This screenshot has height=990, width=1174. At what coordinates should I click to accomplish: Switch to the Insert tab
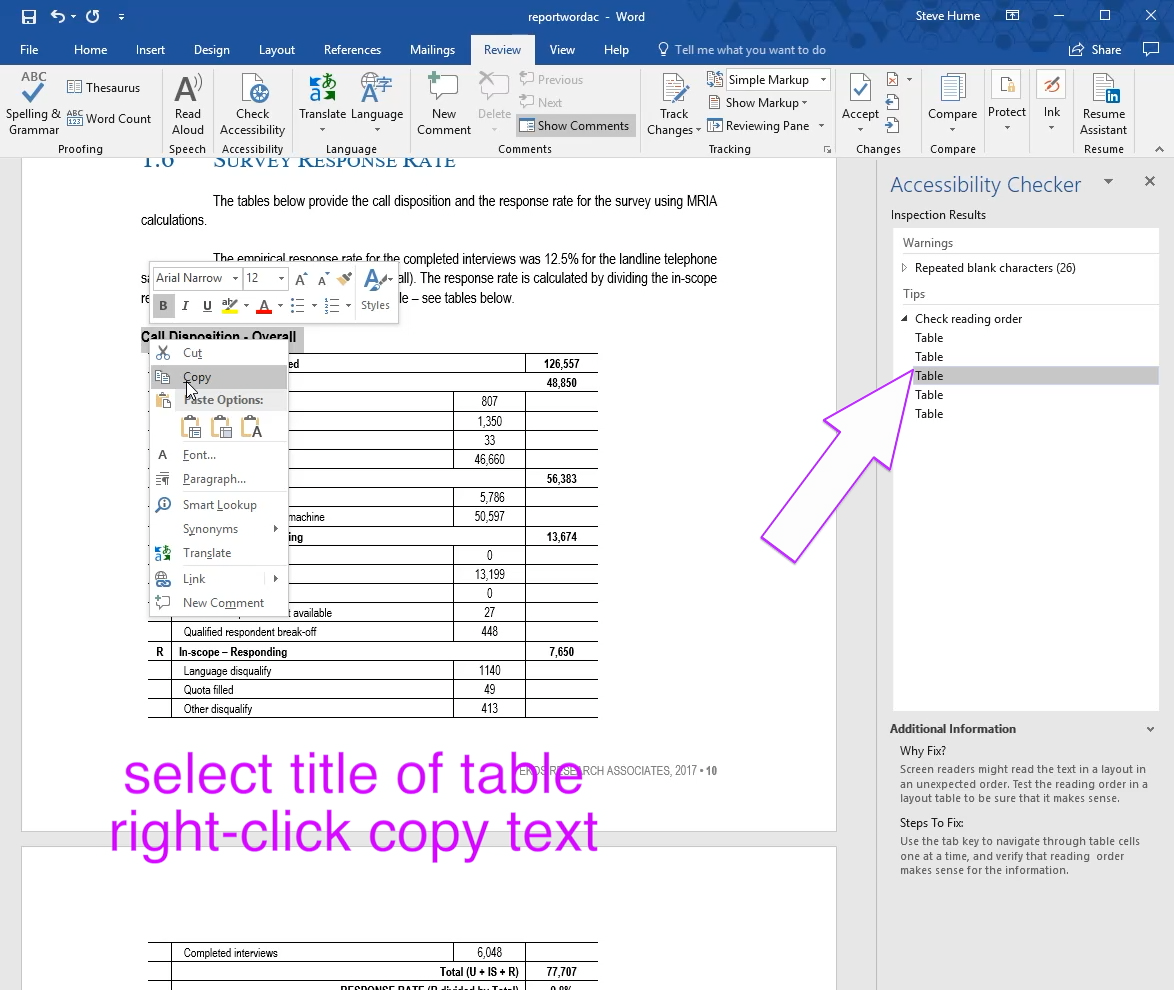click(150, 49)
